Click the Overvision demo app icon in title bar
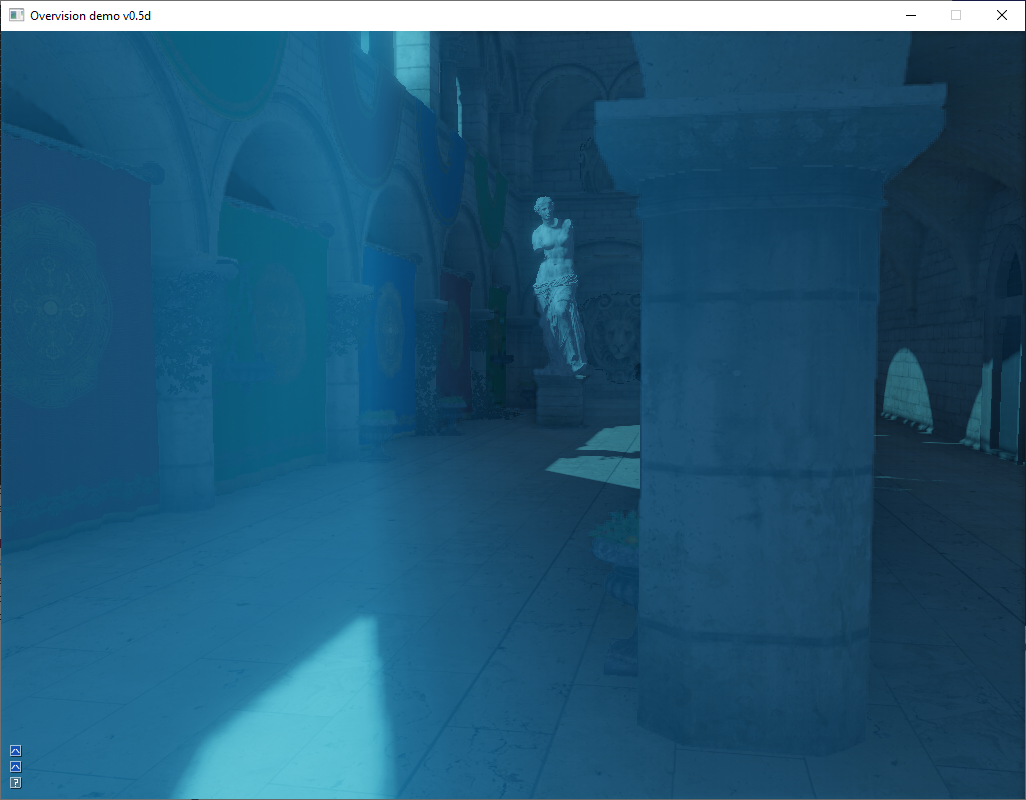 (x=16, y=15)
